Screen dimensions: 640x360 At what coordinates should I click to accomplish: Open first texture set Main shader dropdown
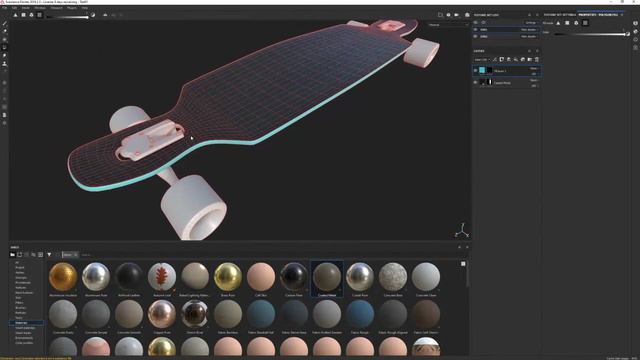pos(529,30)
